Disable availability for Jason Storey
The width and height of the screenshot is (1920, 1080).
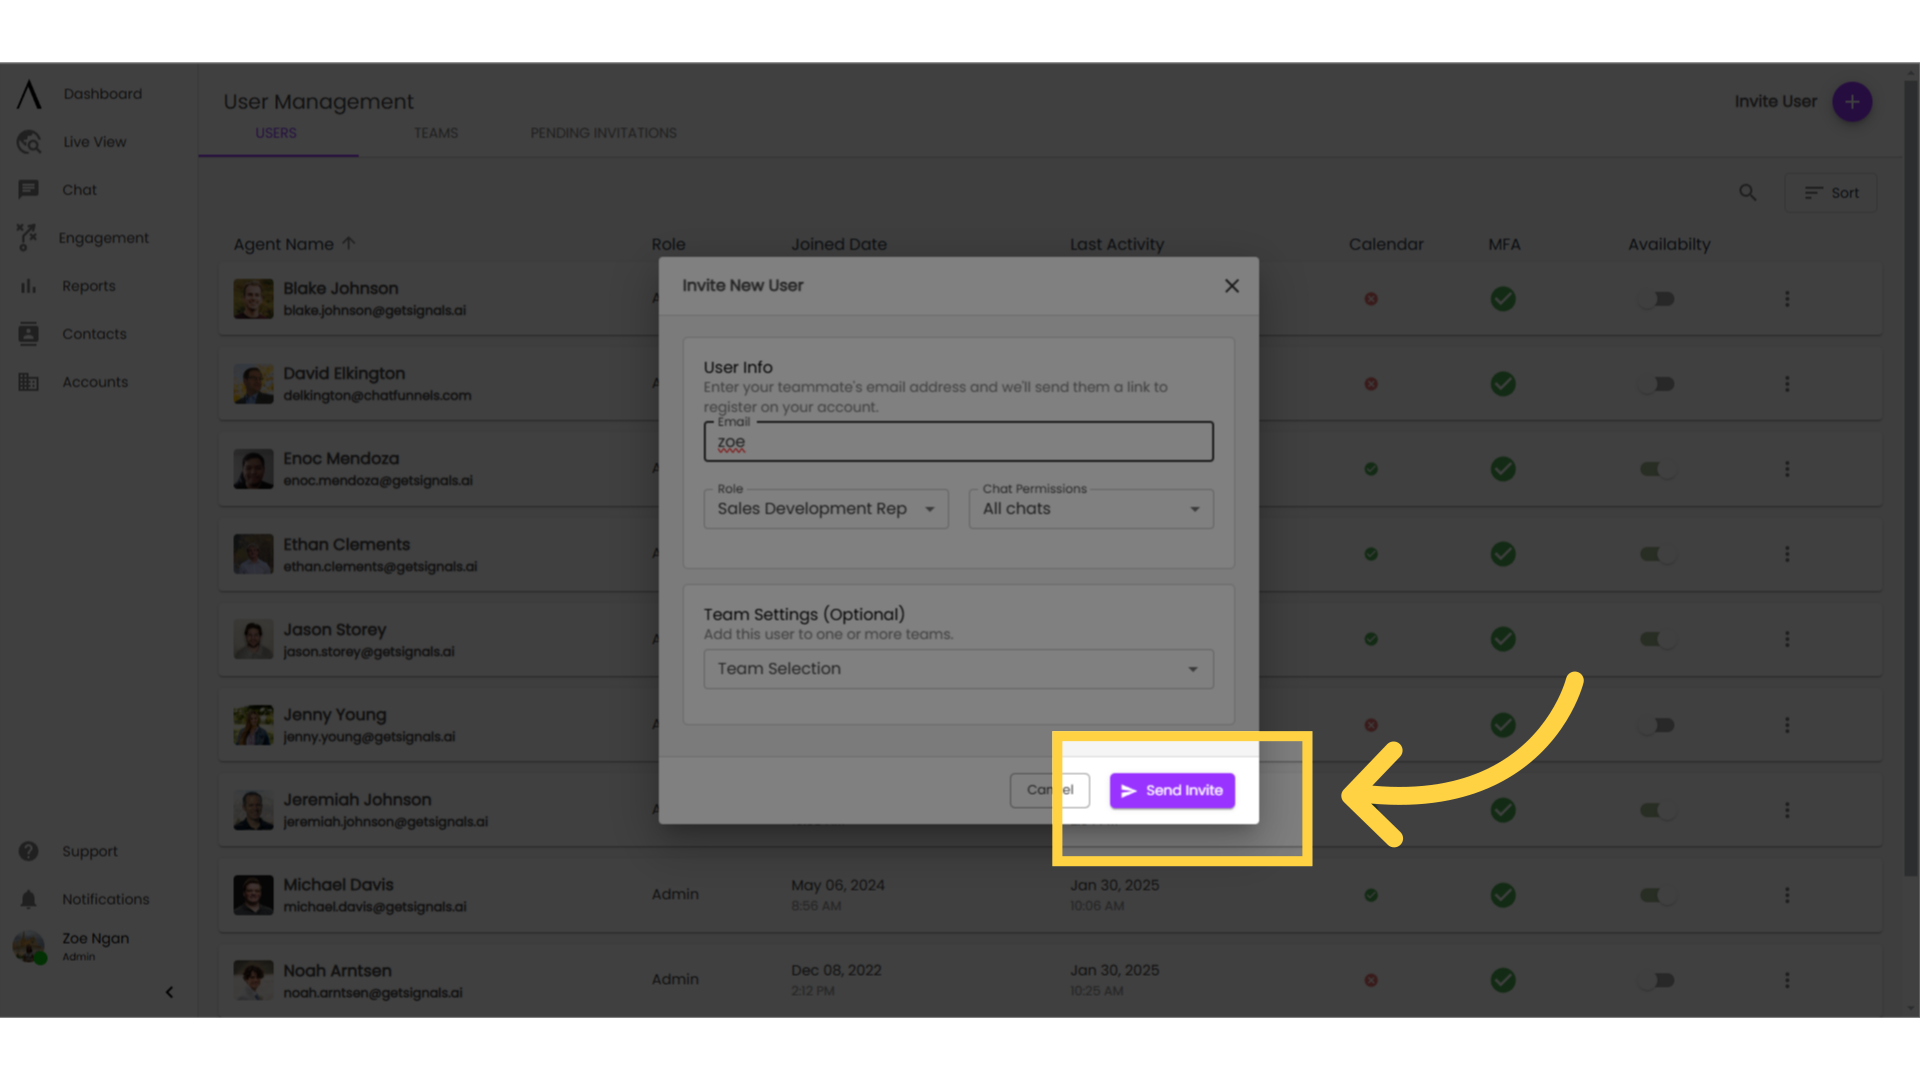(1657, 639)
